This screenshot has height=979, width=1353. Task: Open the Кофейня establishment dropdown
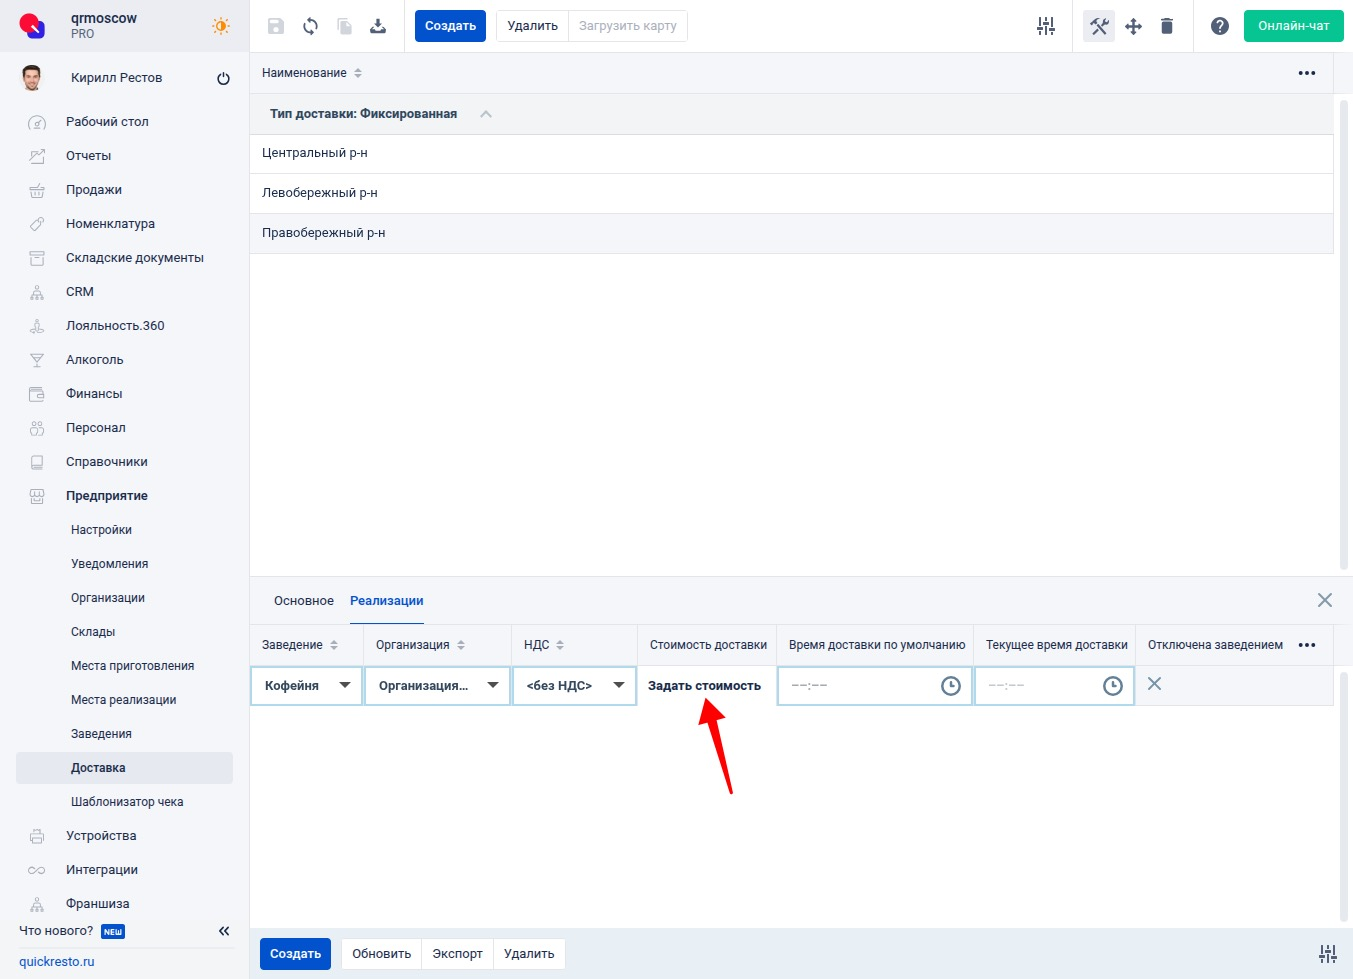click(x=306, y=686)
